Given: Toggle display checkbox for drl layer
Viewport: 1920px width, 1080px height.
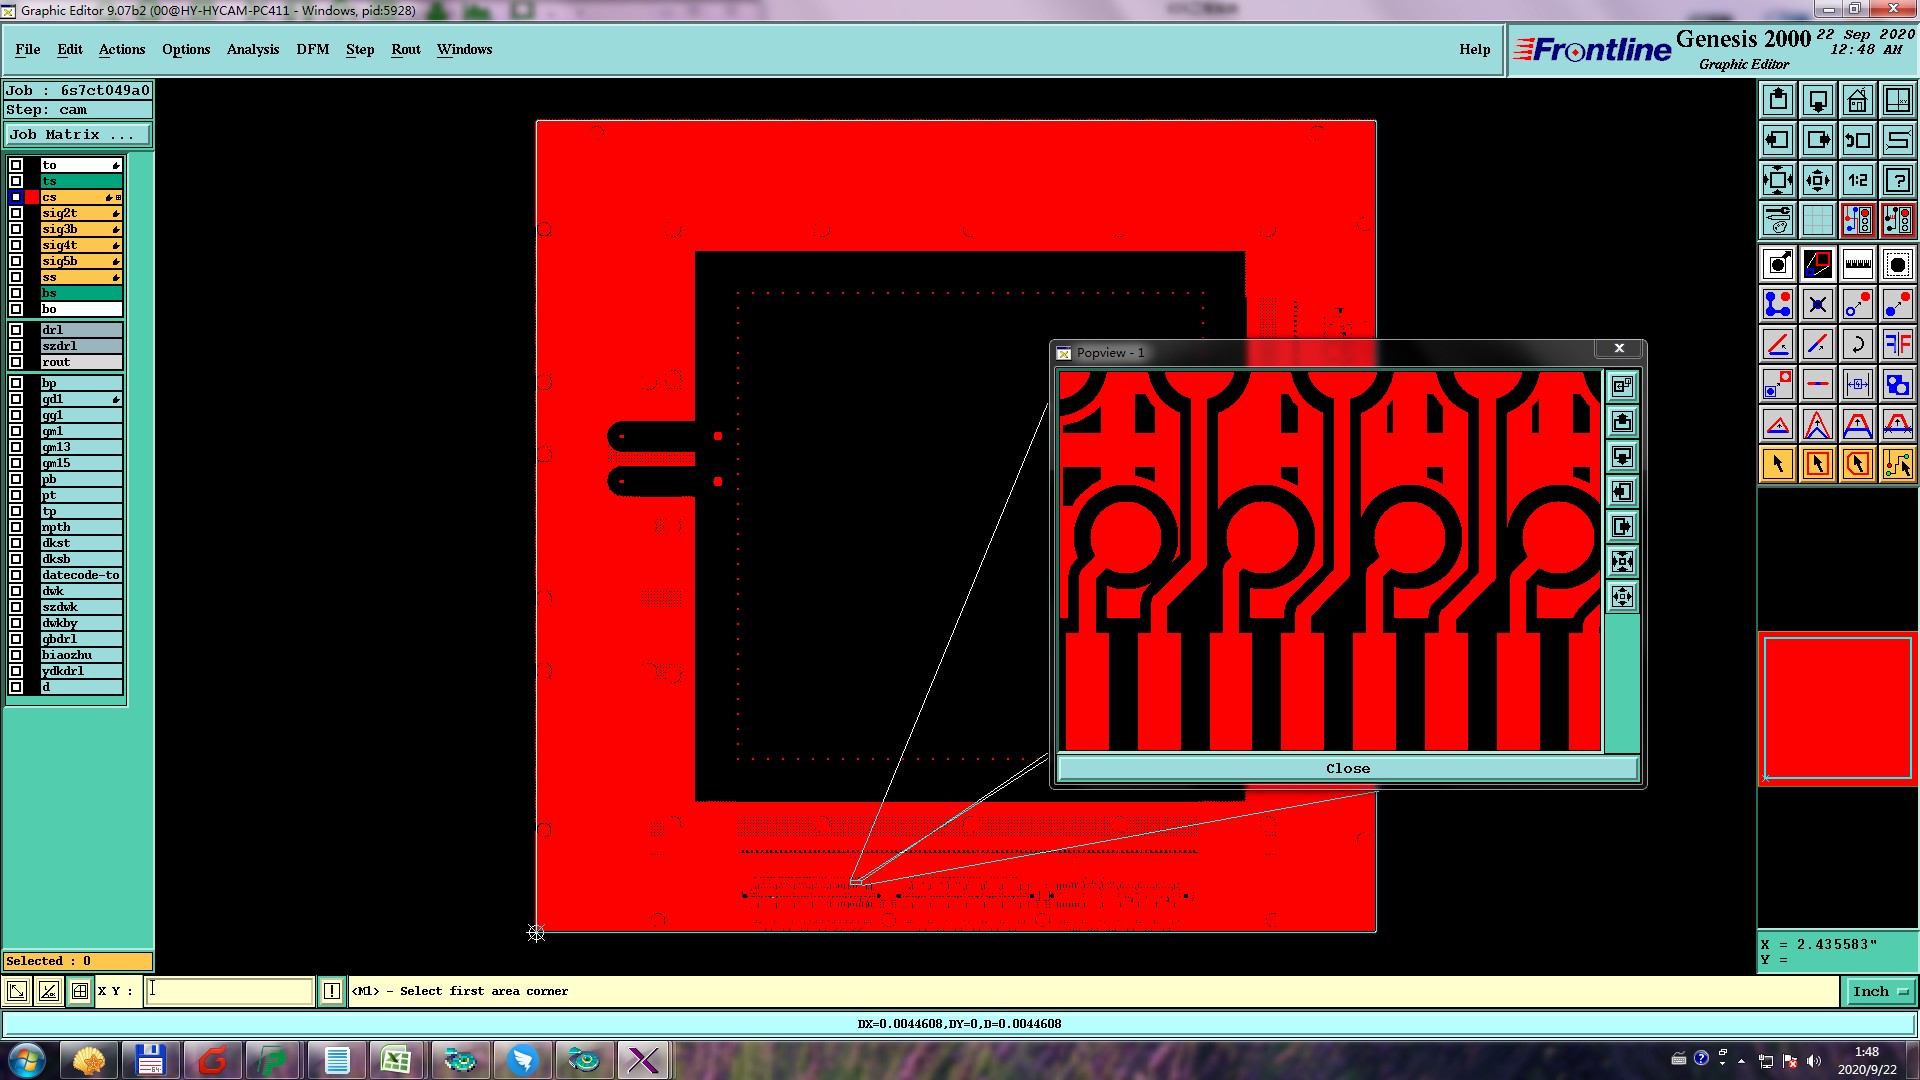Looking at the screenshot, I should [16, 330].
